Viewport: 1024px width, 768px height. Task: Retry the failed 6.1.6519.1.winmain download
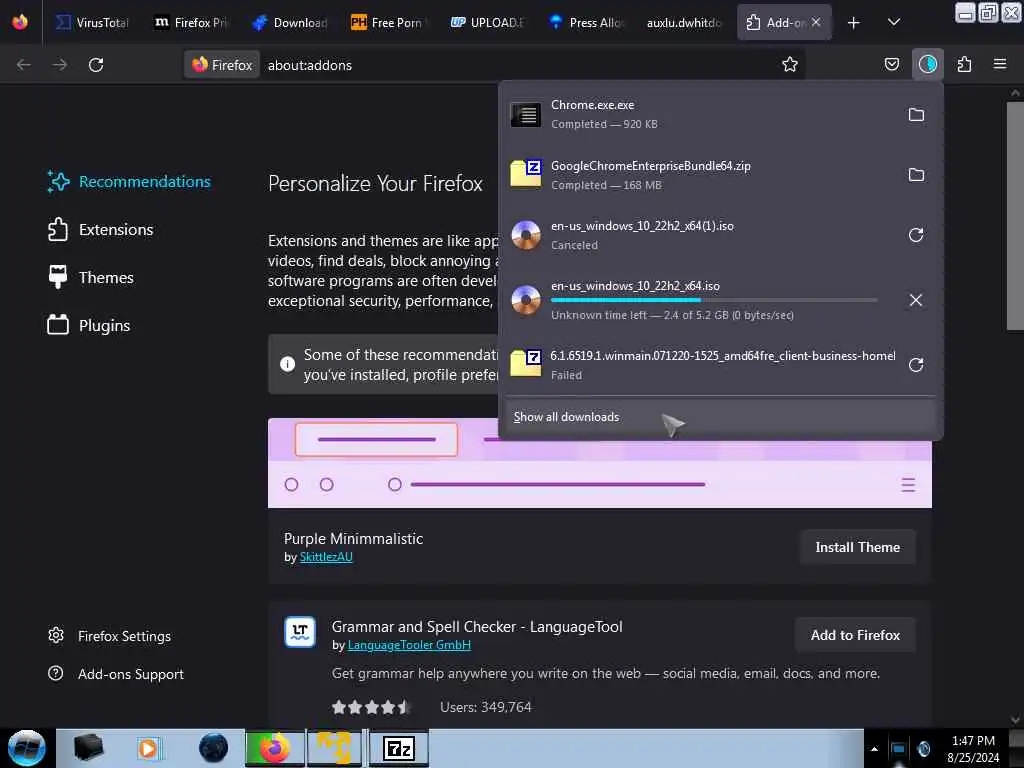pyautogui.click(x=916, y=364)
